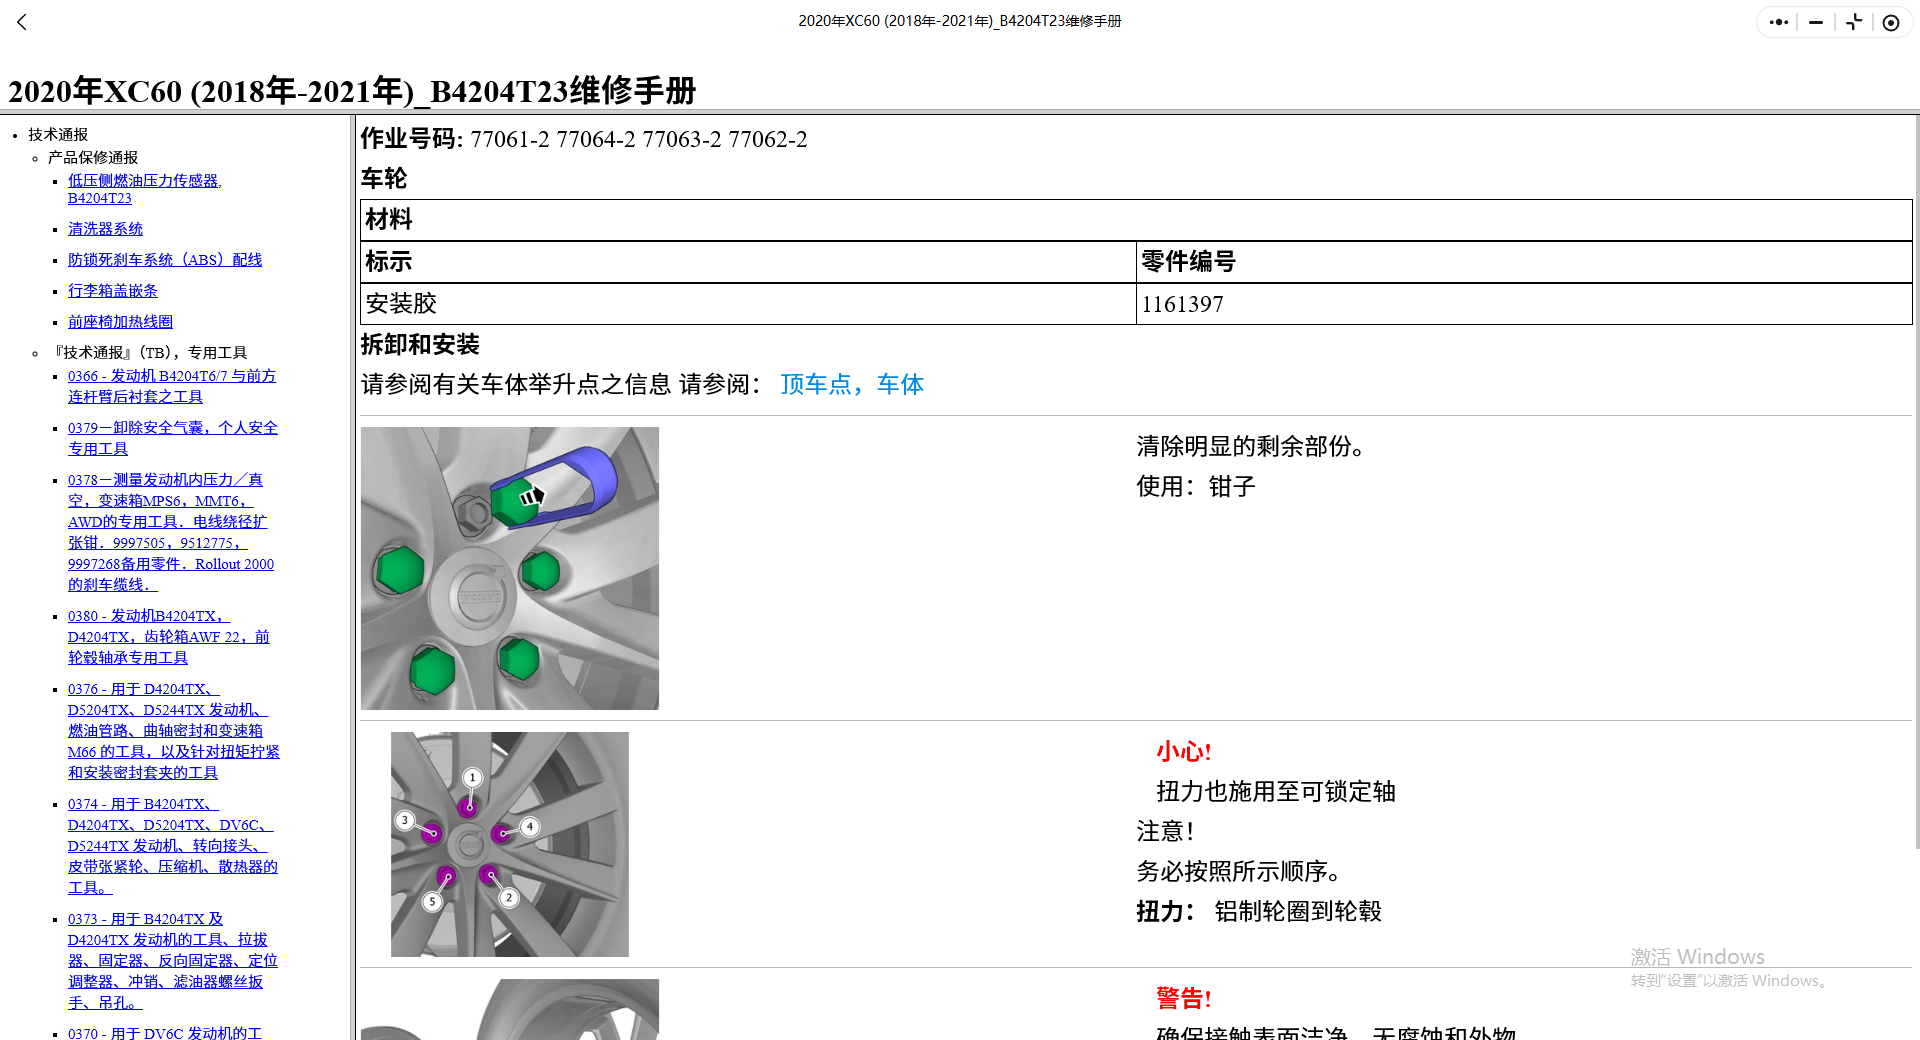Click the circular target close icon
Viewport: 1920px width, 1040px height.
1891,22
